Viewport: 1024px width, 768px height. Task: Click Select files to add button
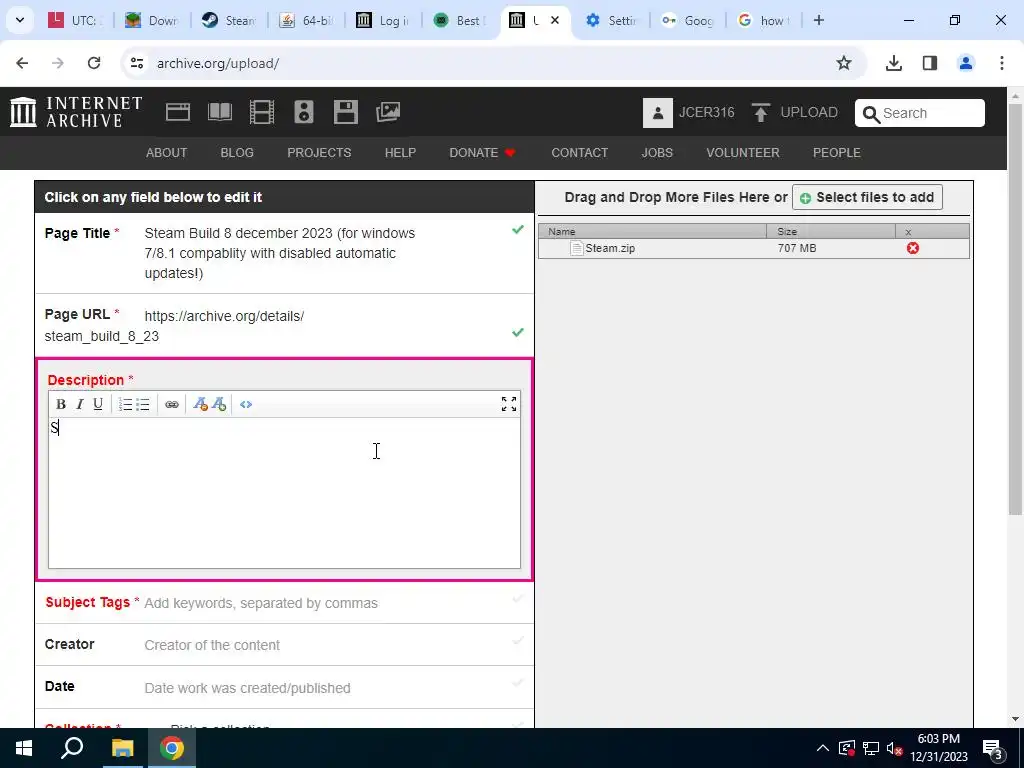click(867, 197)
